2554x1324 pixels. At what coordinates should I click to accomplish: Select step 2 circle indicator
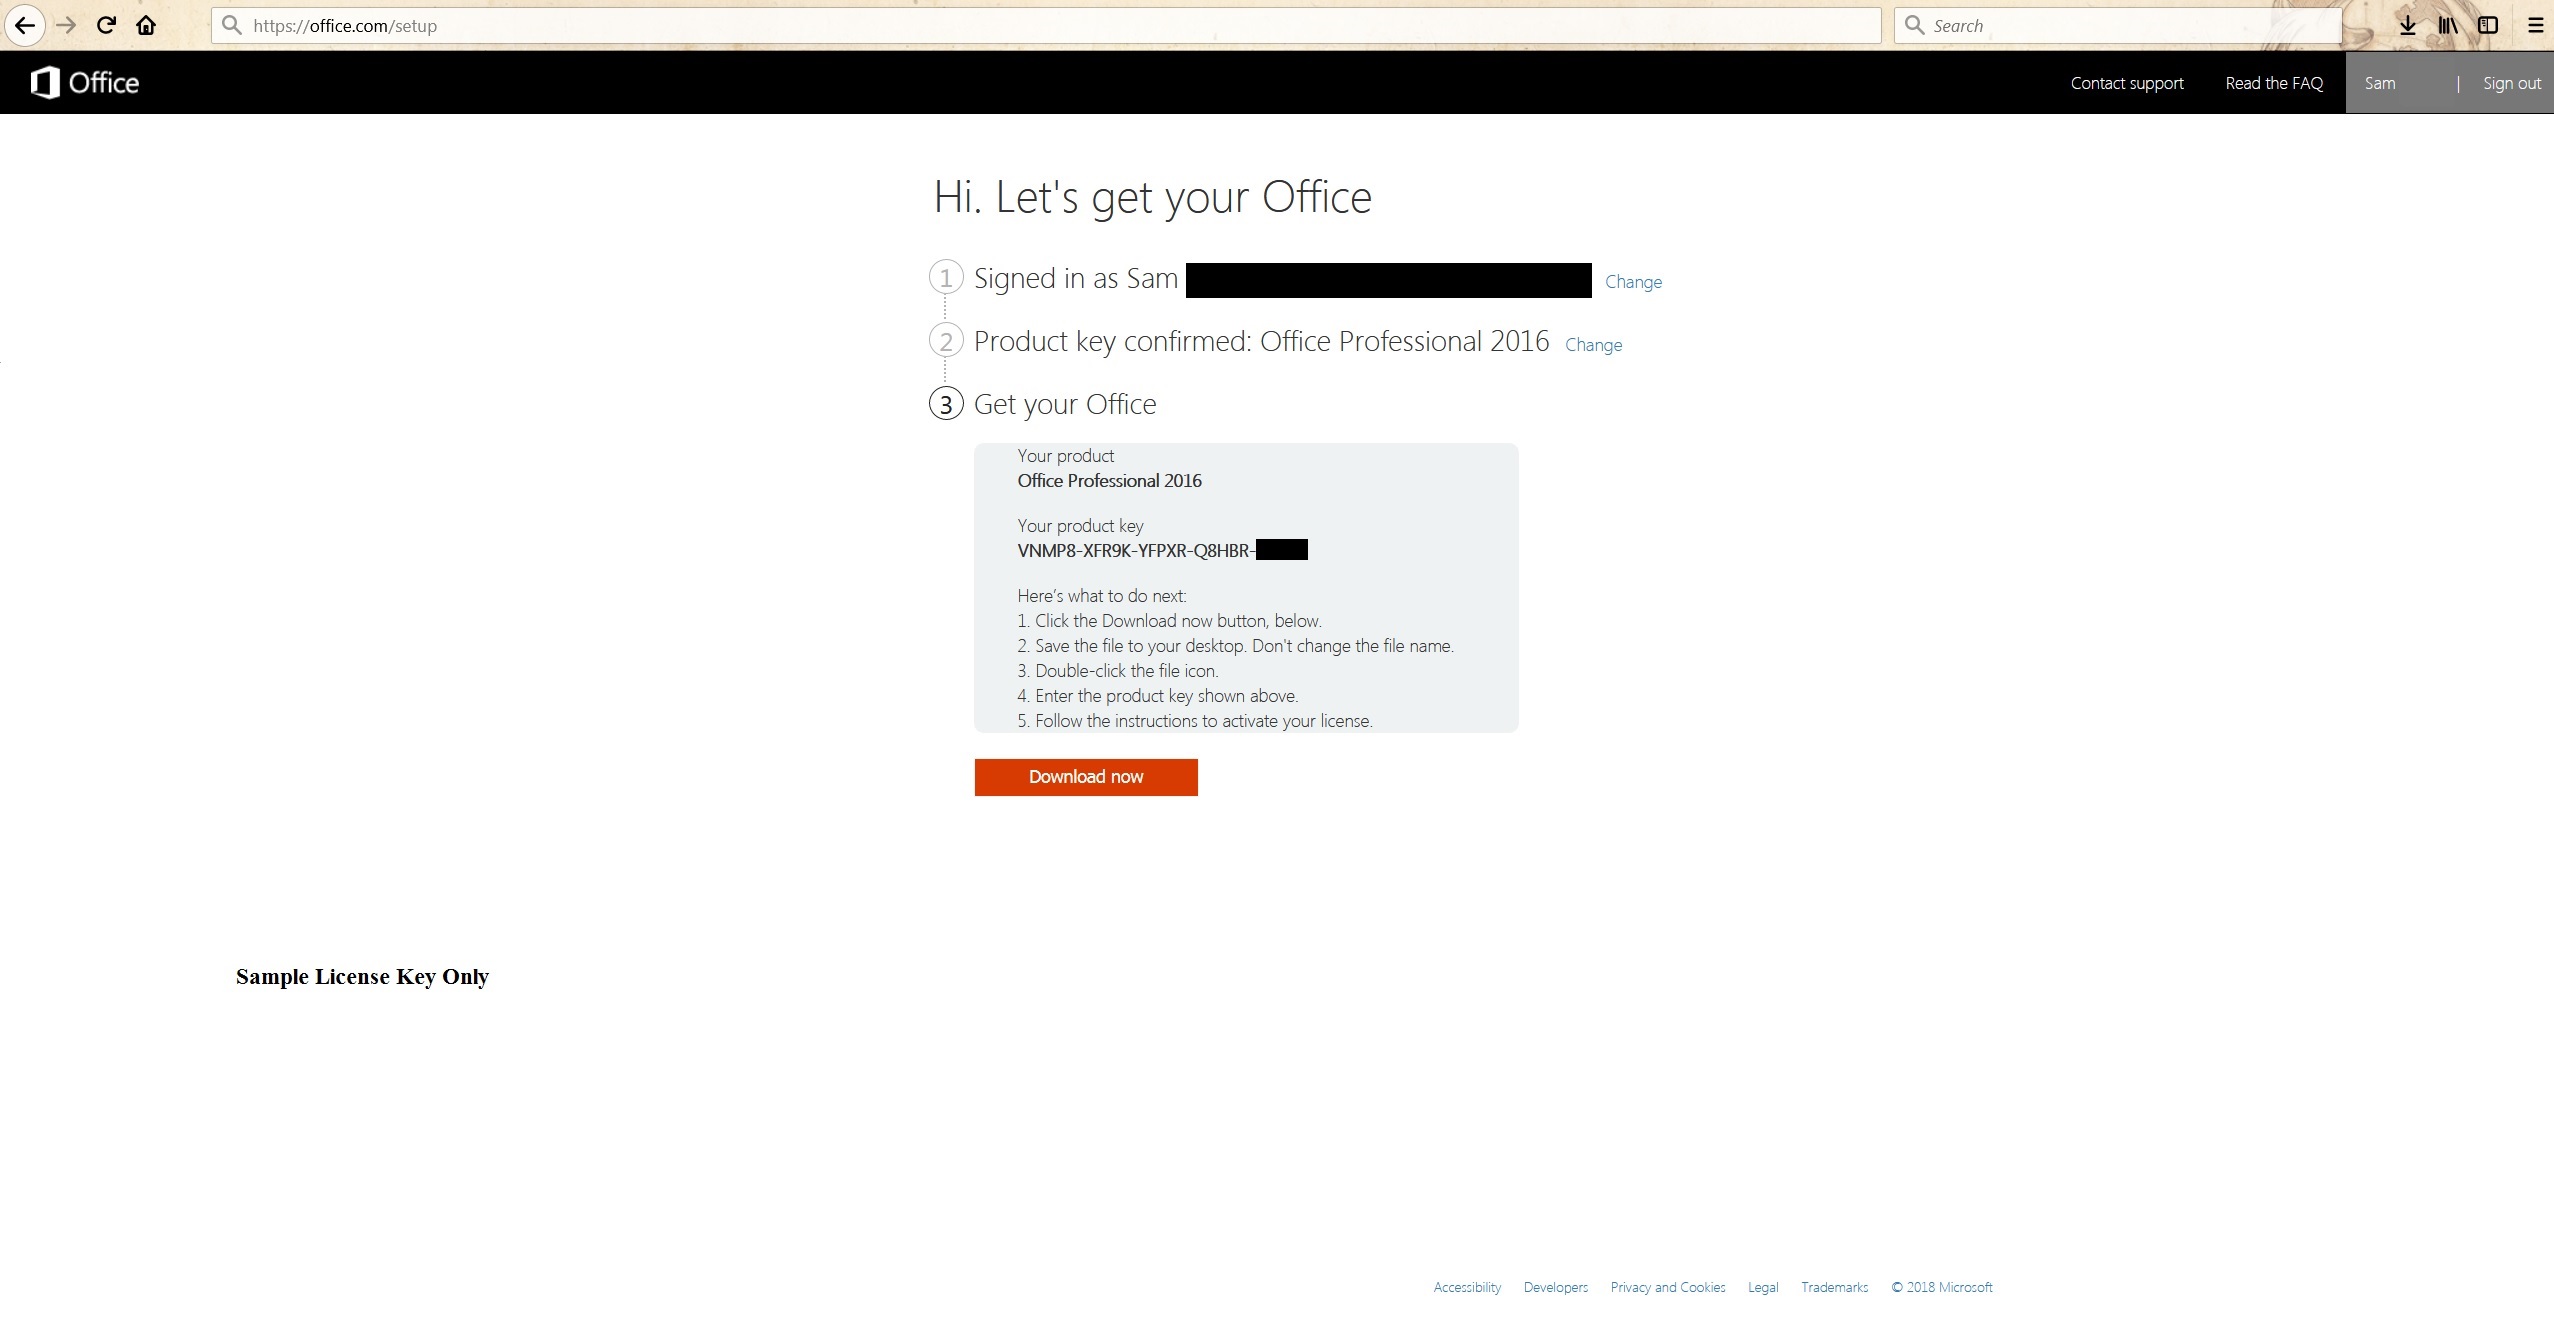click(x=946, y=341)
